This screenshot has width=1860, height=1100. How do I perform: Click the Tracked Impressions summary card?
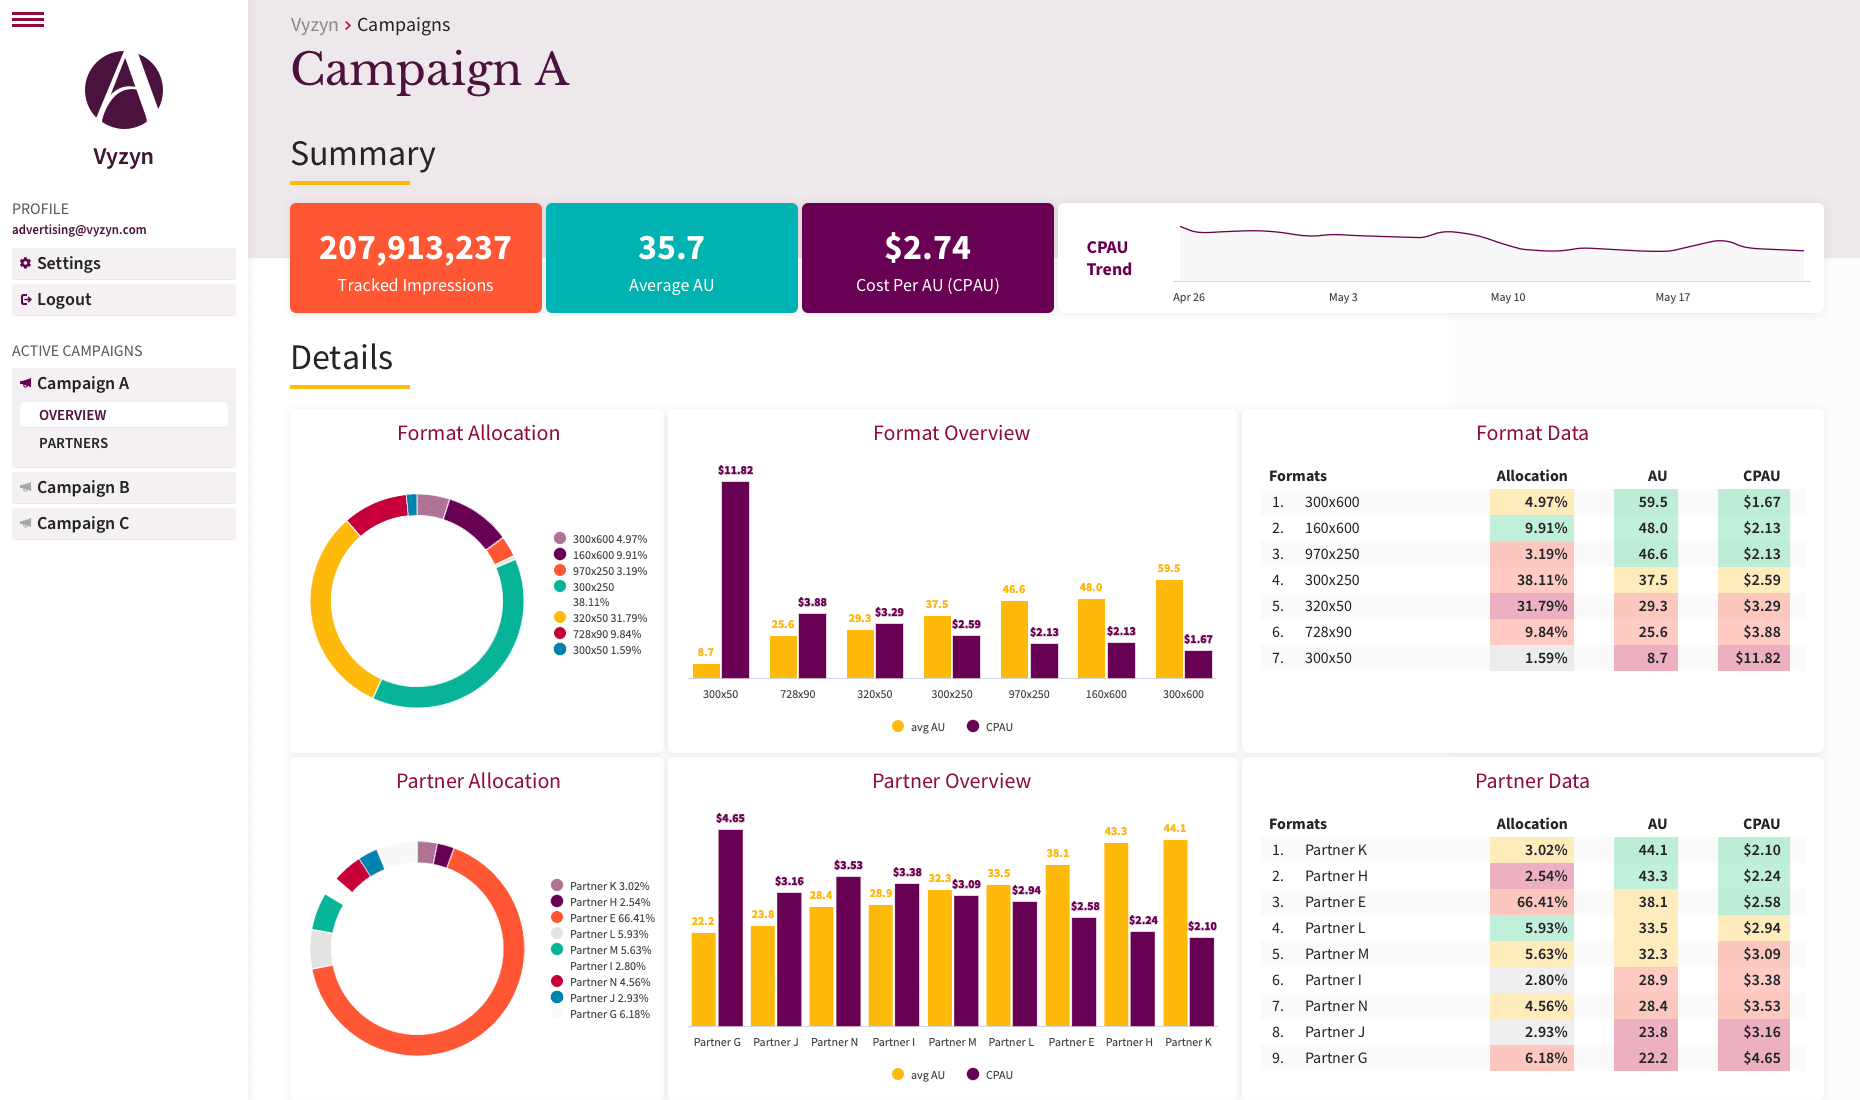[415, 258]
